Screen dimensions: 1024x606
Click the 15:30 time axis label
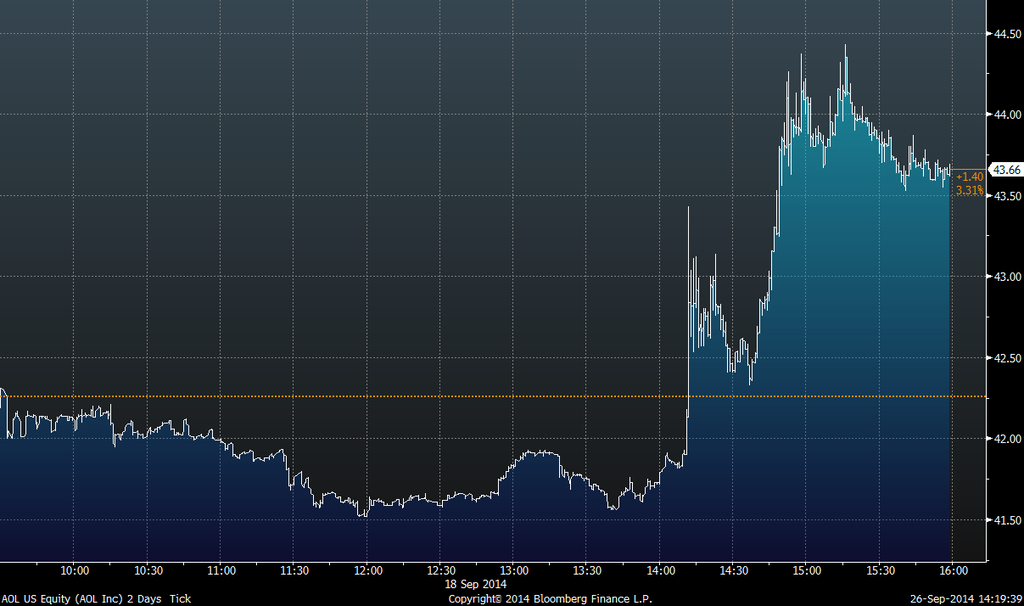pos(880,571)
